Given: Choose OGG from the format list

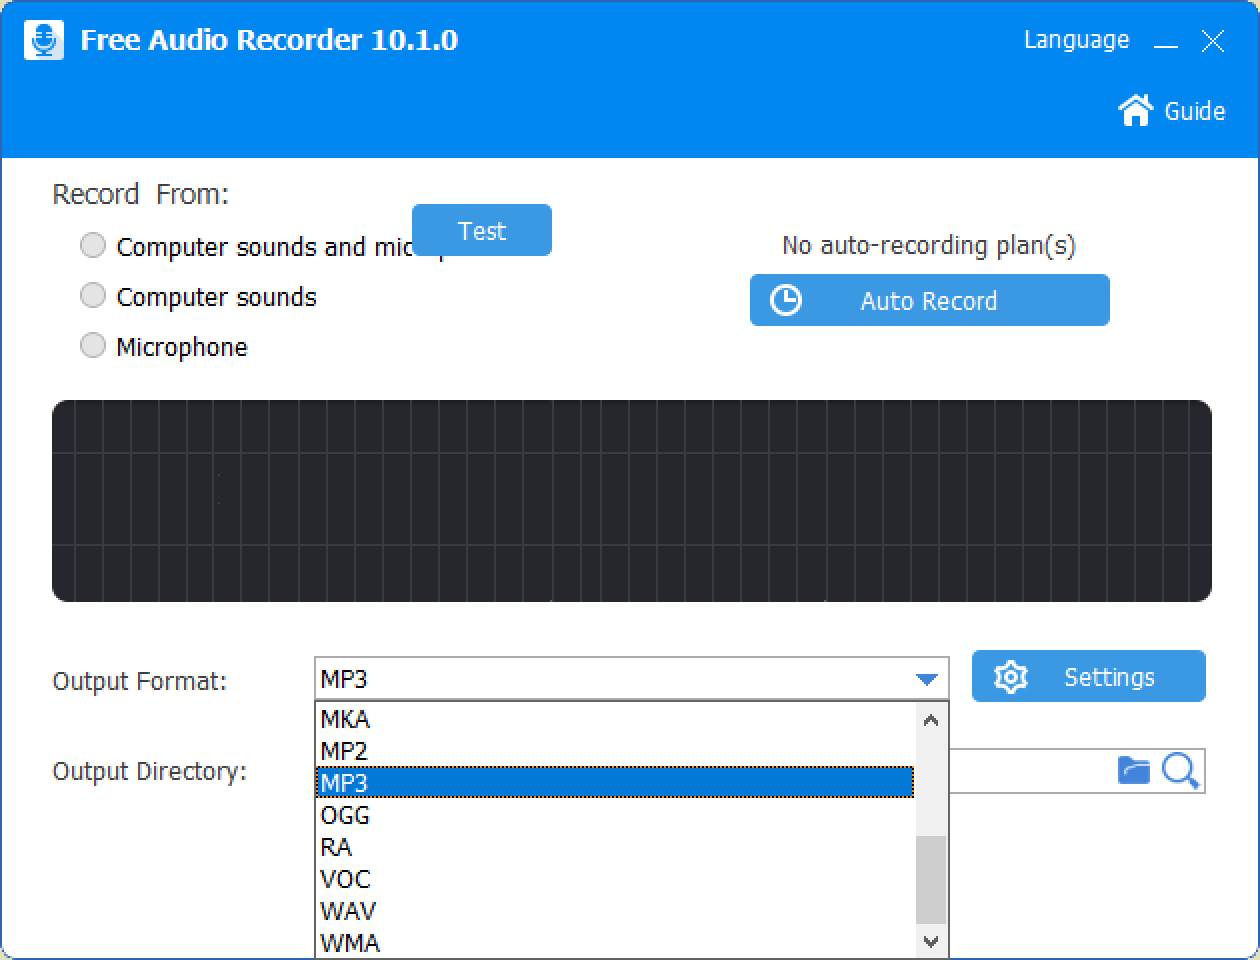Looking at the screenshot, I should click(x=345, y=815).
